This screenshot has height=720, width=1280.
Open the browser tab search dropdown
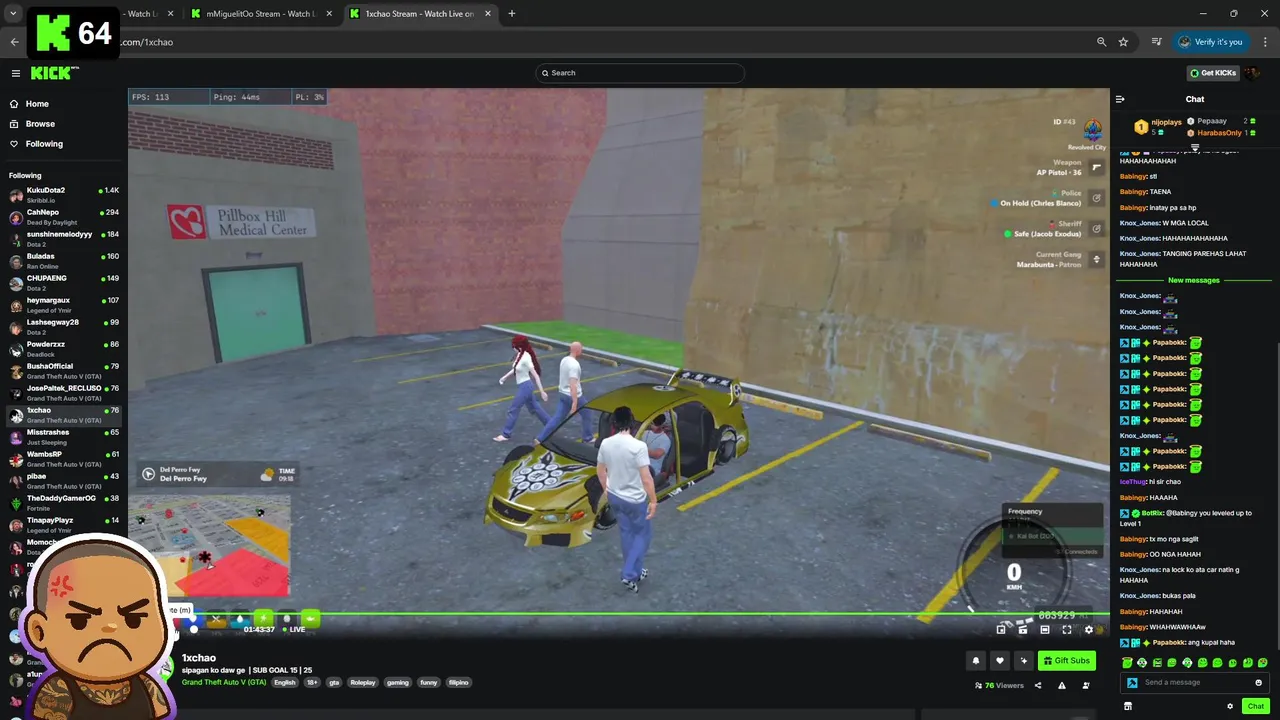(13, 14)
